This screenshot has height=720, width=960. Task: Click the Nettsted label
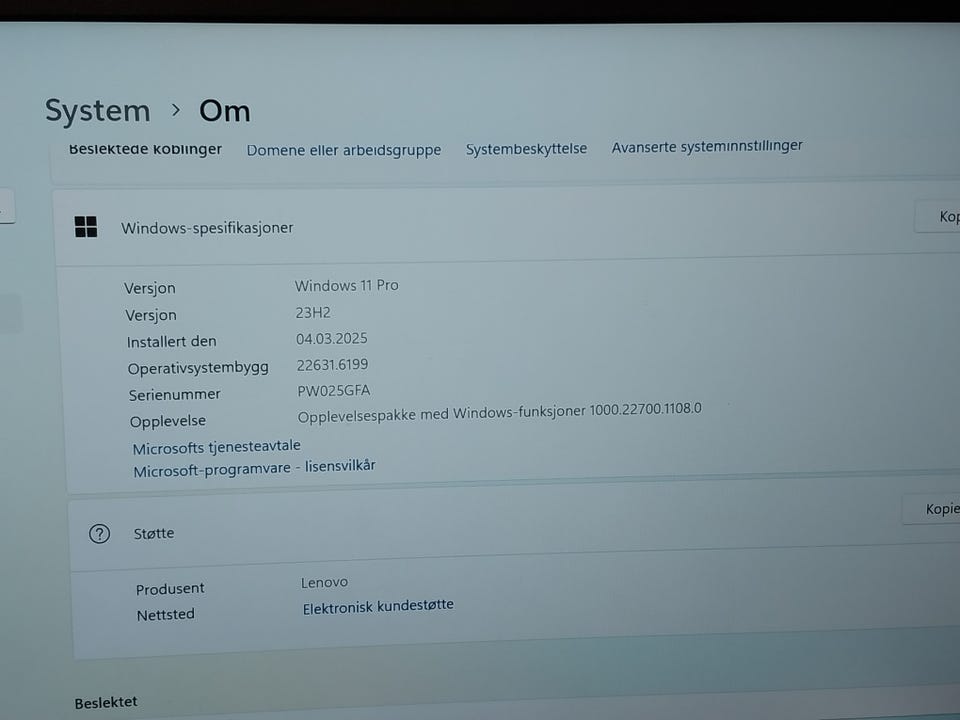pos(165,615)
